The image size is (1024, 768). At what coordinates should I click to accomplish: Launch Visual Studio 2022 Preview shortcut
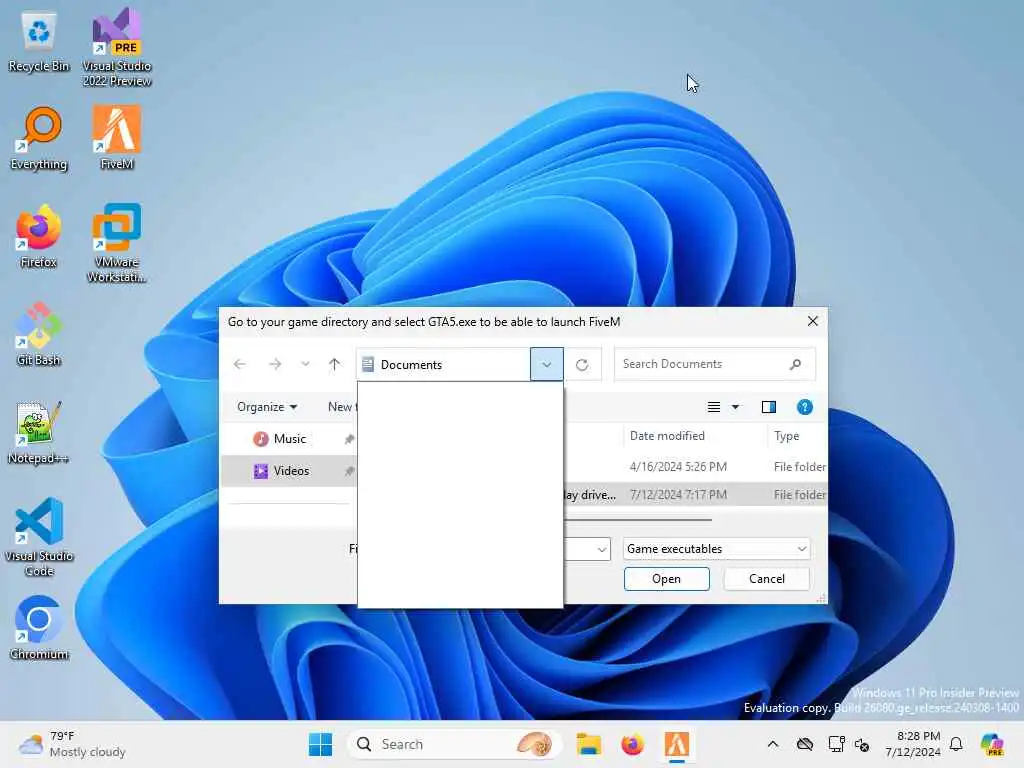(x=117, y=47)
